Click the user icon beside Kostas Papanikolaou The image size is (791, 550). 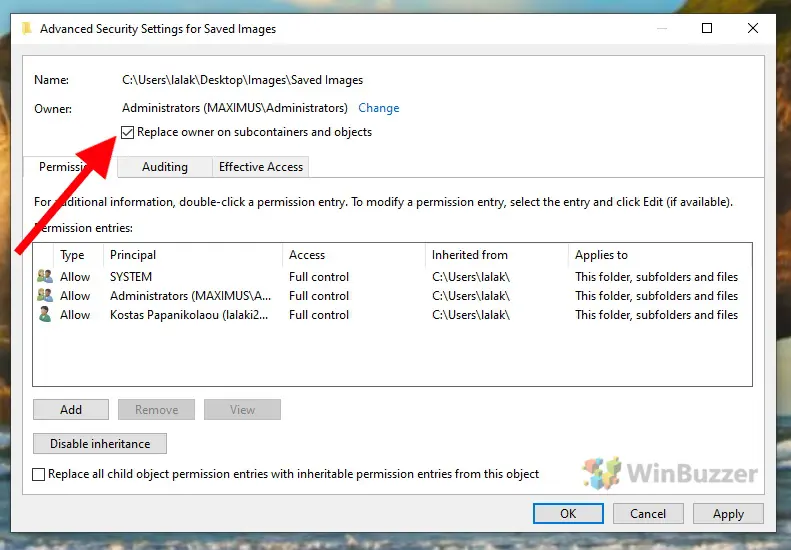pyautogui.click(x=45, y=314)
